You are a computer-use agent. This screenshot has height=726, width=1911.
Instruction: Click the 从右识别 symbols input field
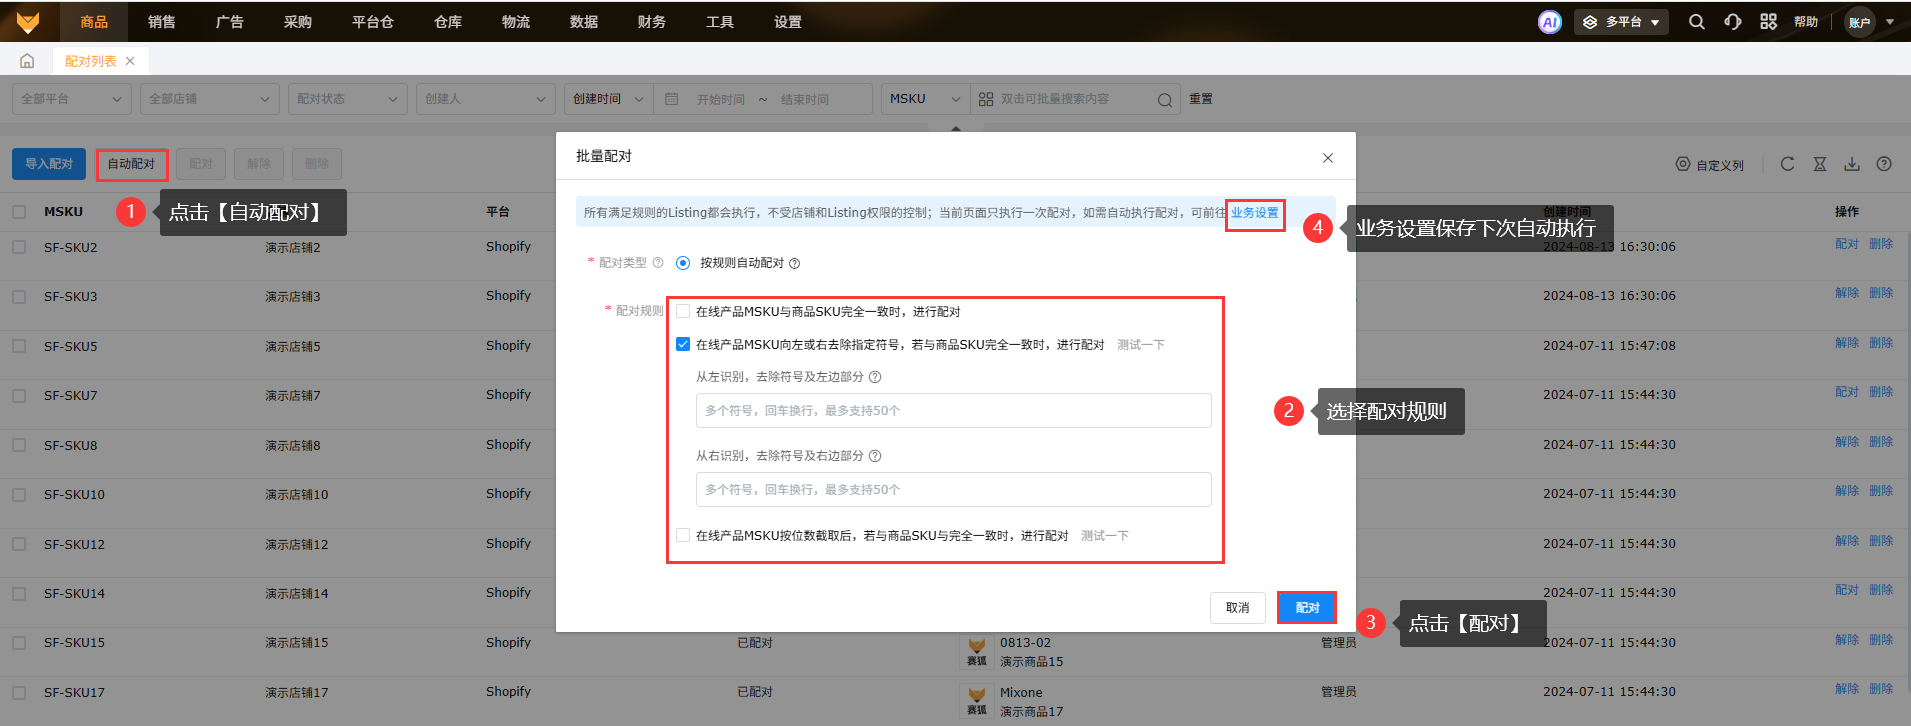[954, 489]
